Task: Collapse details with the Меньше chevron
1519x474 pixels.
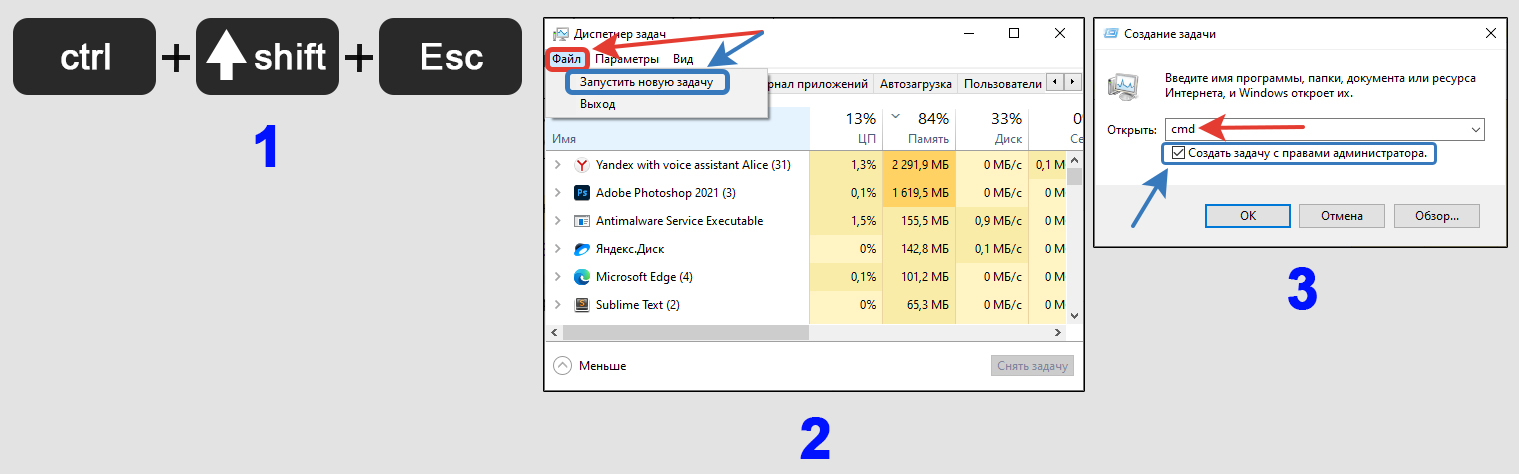Action: pyautogui.click(x=562, y=366)
